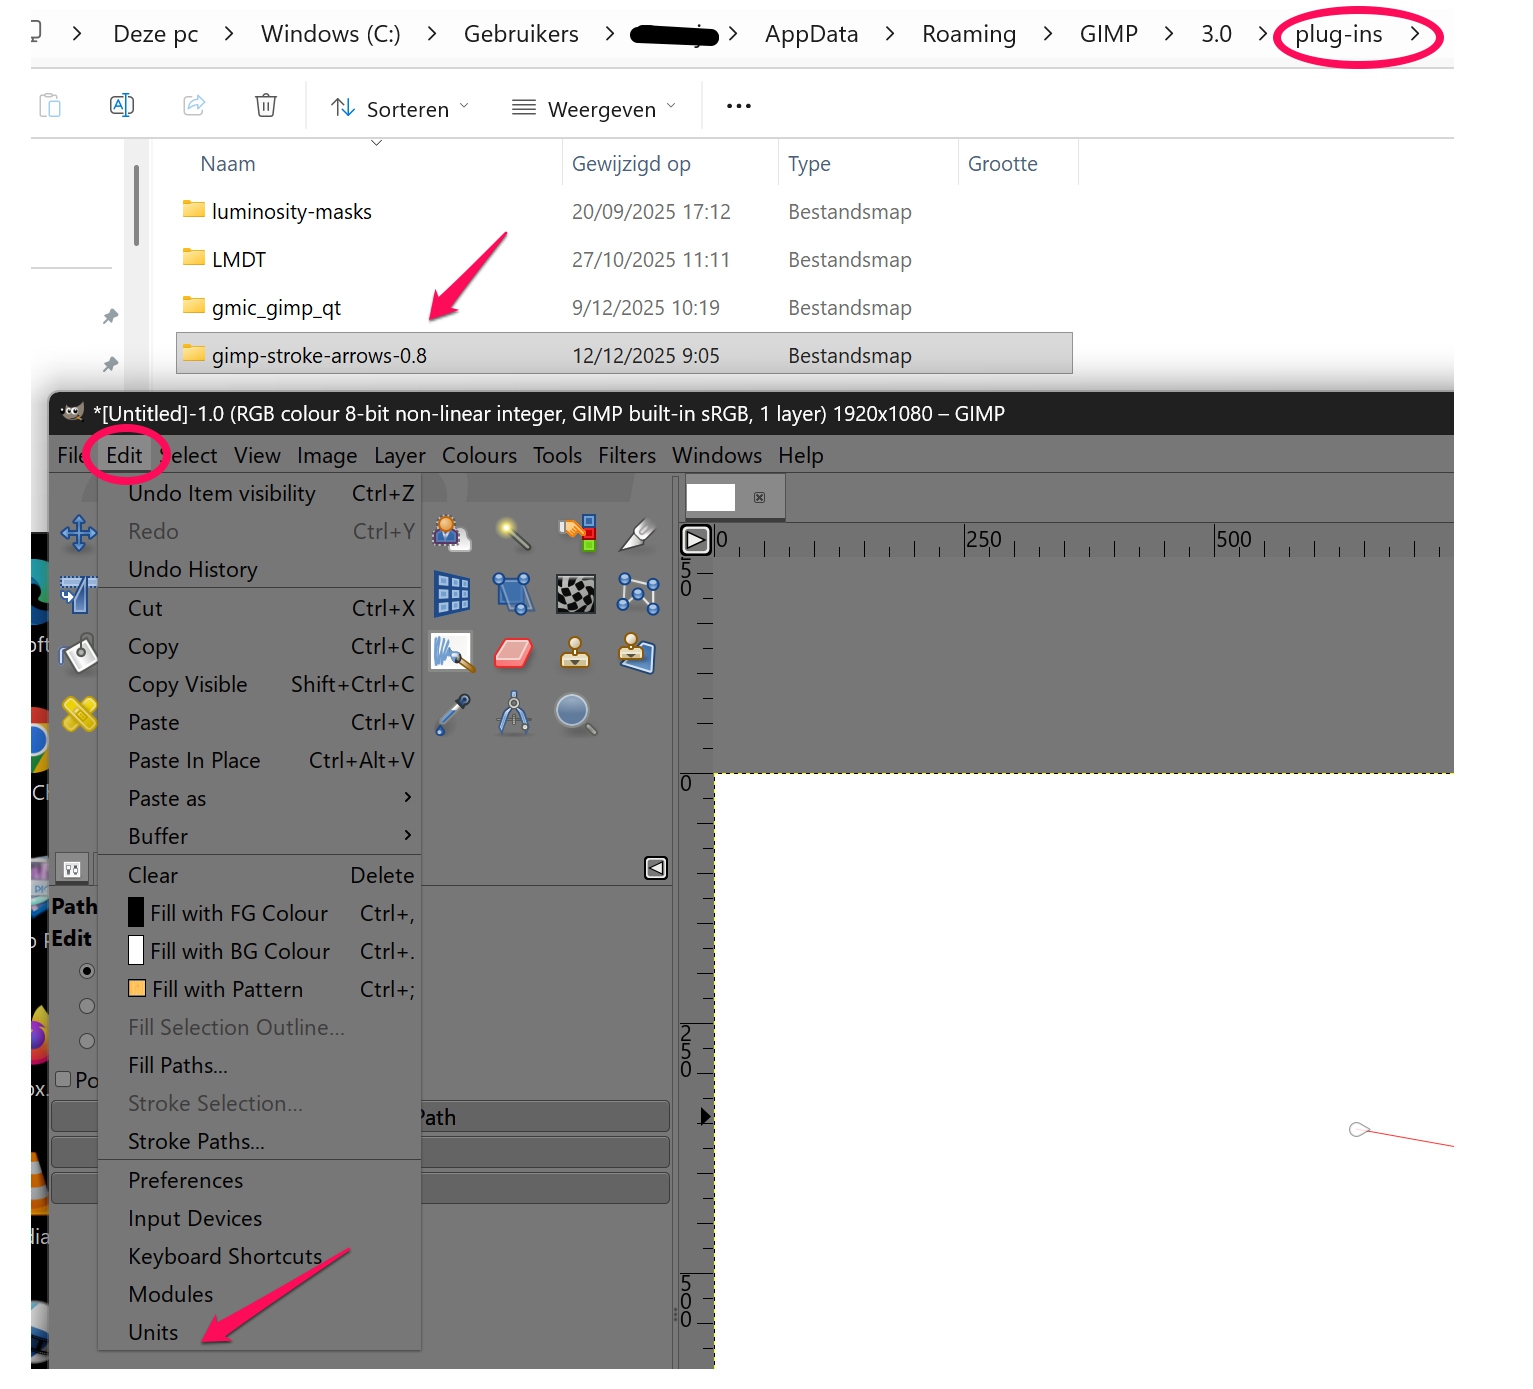Open the Colours menu in GIMP
1533x1389 pixels.
tap(479, 456)
